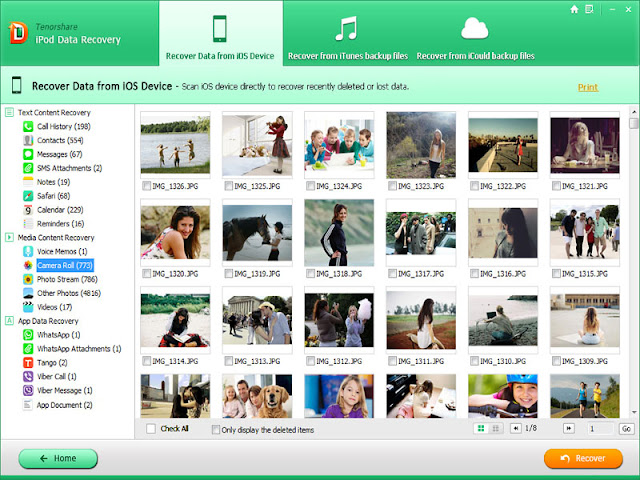
Task: Open Recover Data from iOS Device tab
Action: (x=220, y=33)
